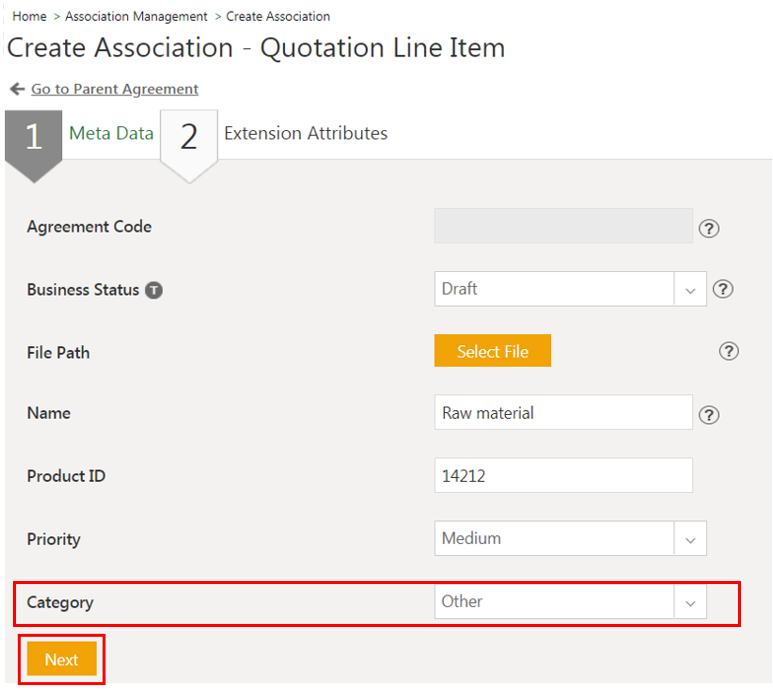Expand the Category dropdown showing Other
The image size is (773, 691).
click(x=689, y=602)
